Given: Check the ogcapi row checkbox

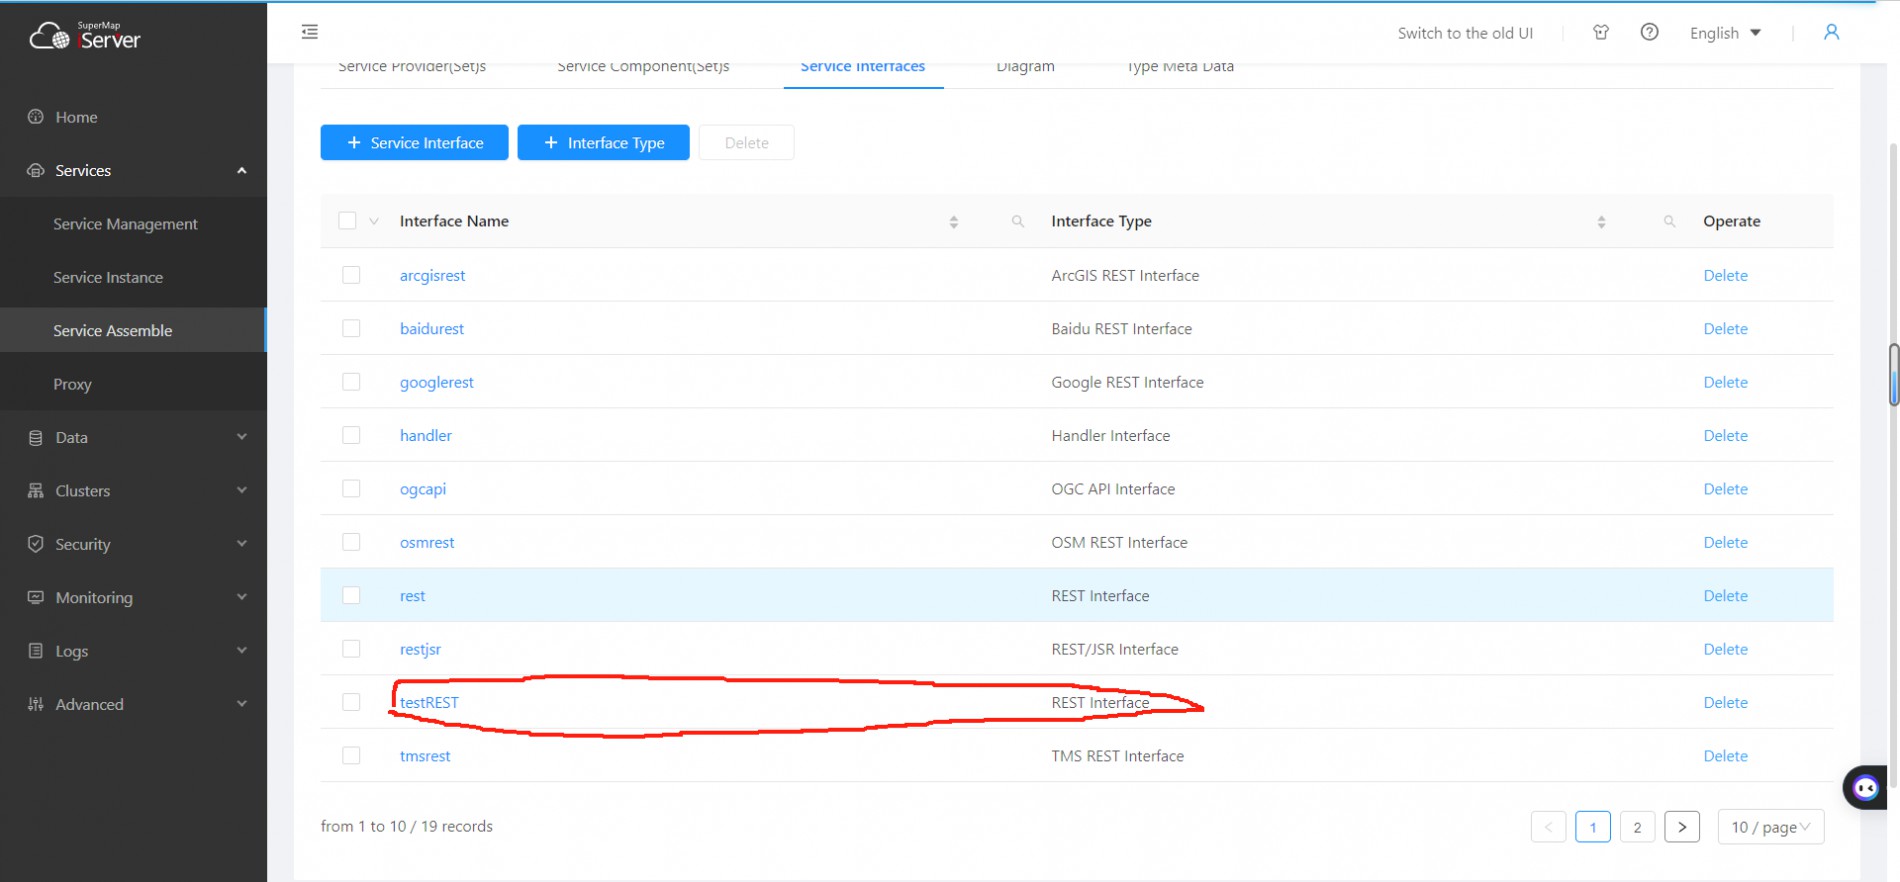Looking at the screenshot, I should [x=351, y=488].
